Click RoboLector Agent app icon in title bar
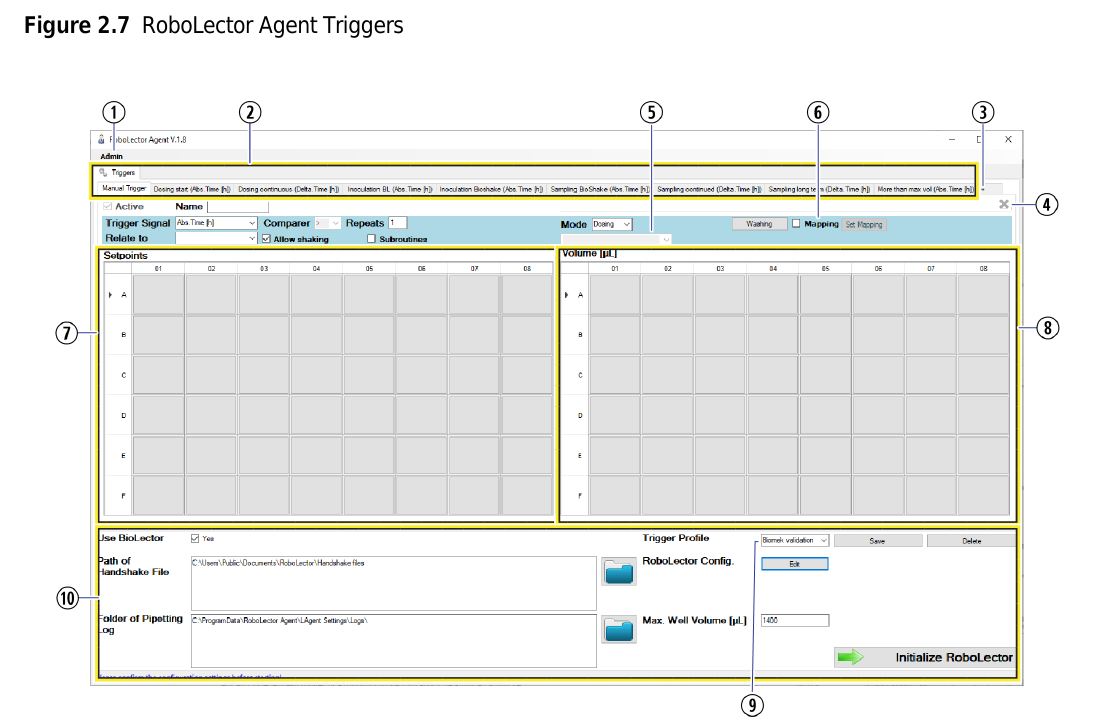1100x720 pixels. coord(101,139)
